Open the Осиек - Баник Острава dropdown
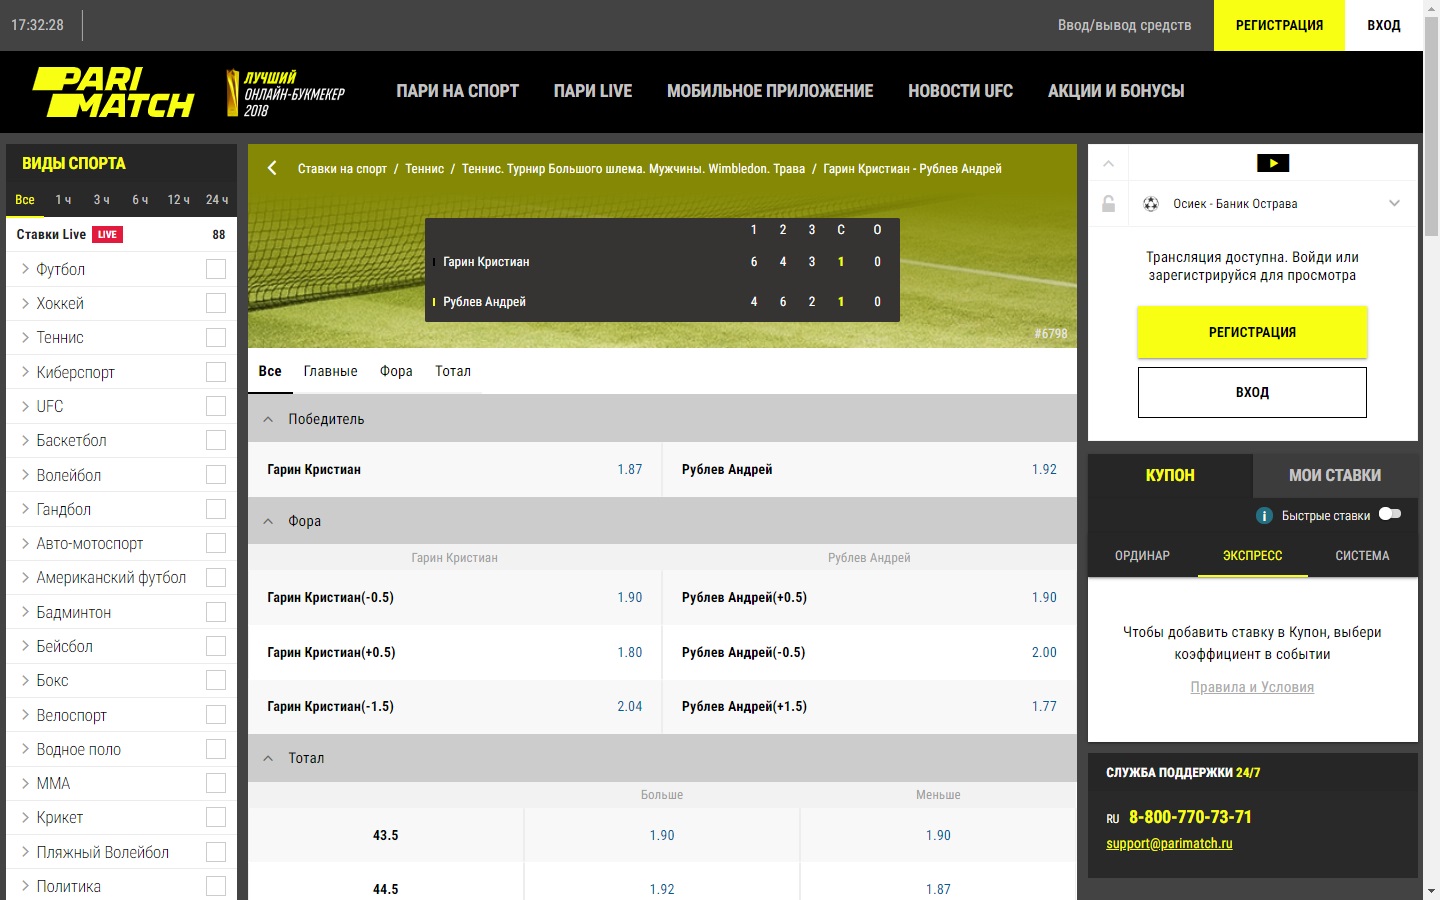 (1394, 203)
